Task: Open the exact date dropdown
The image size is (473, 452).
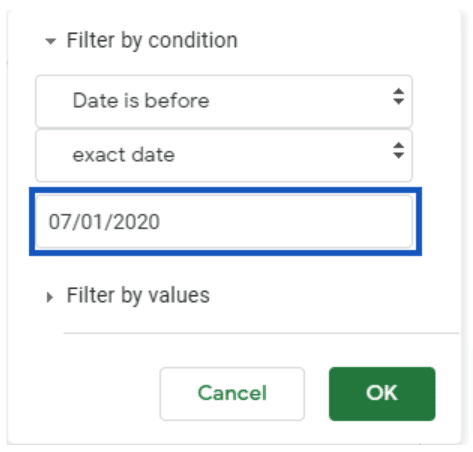Action: pos(224,156)
